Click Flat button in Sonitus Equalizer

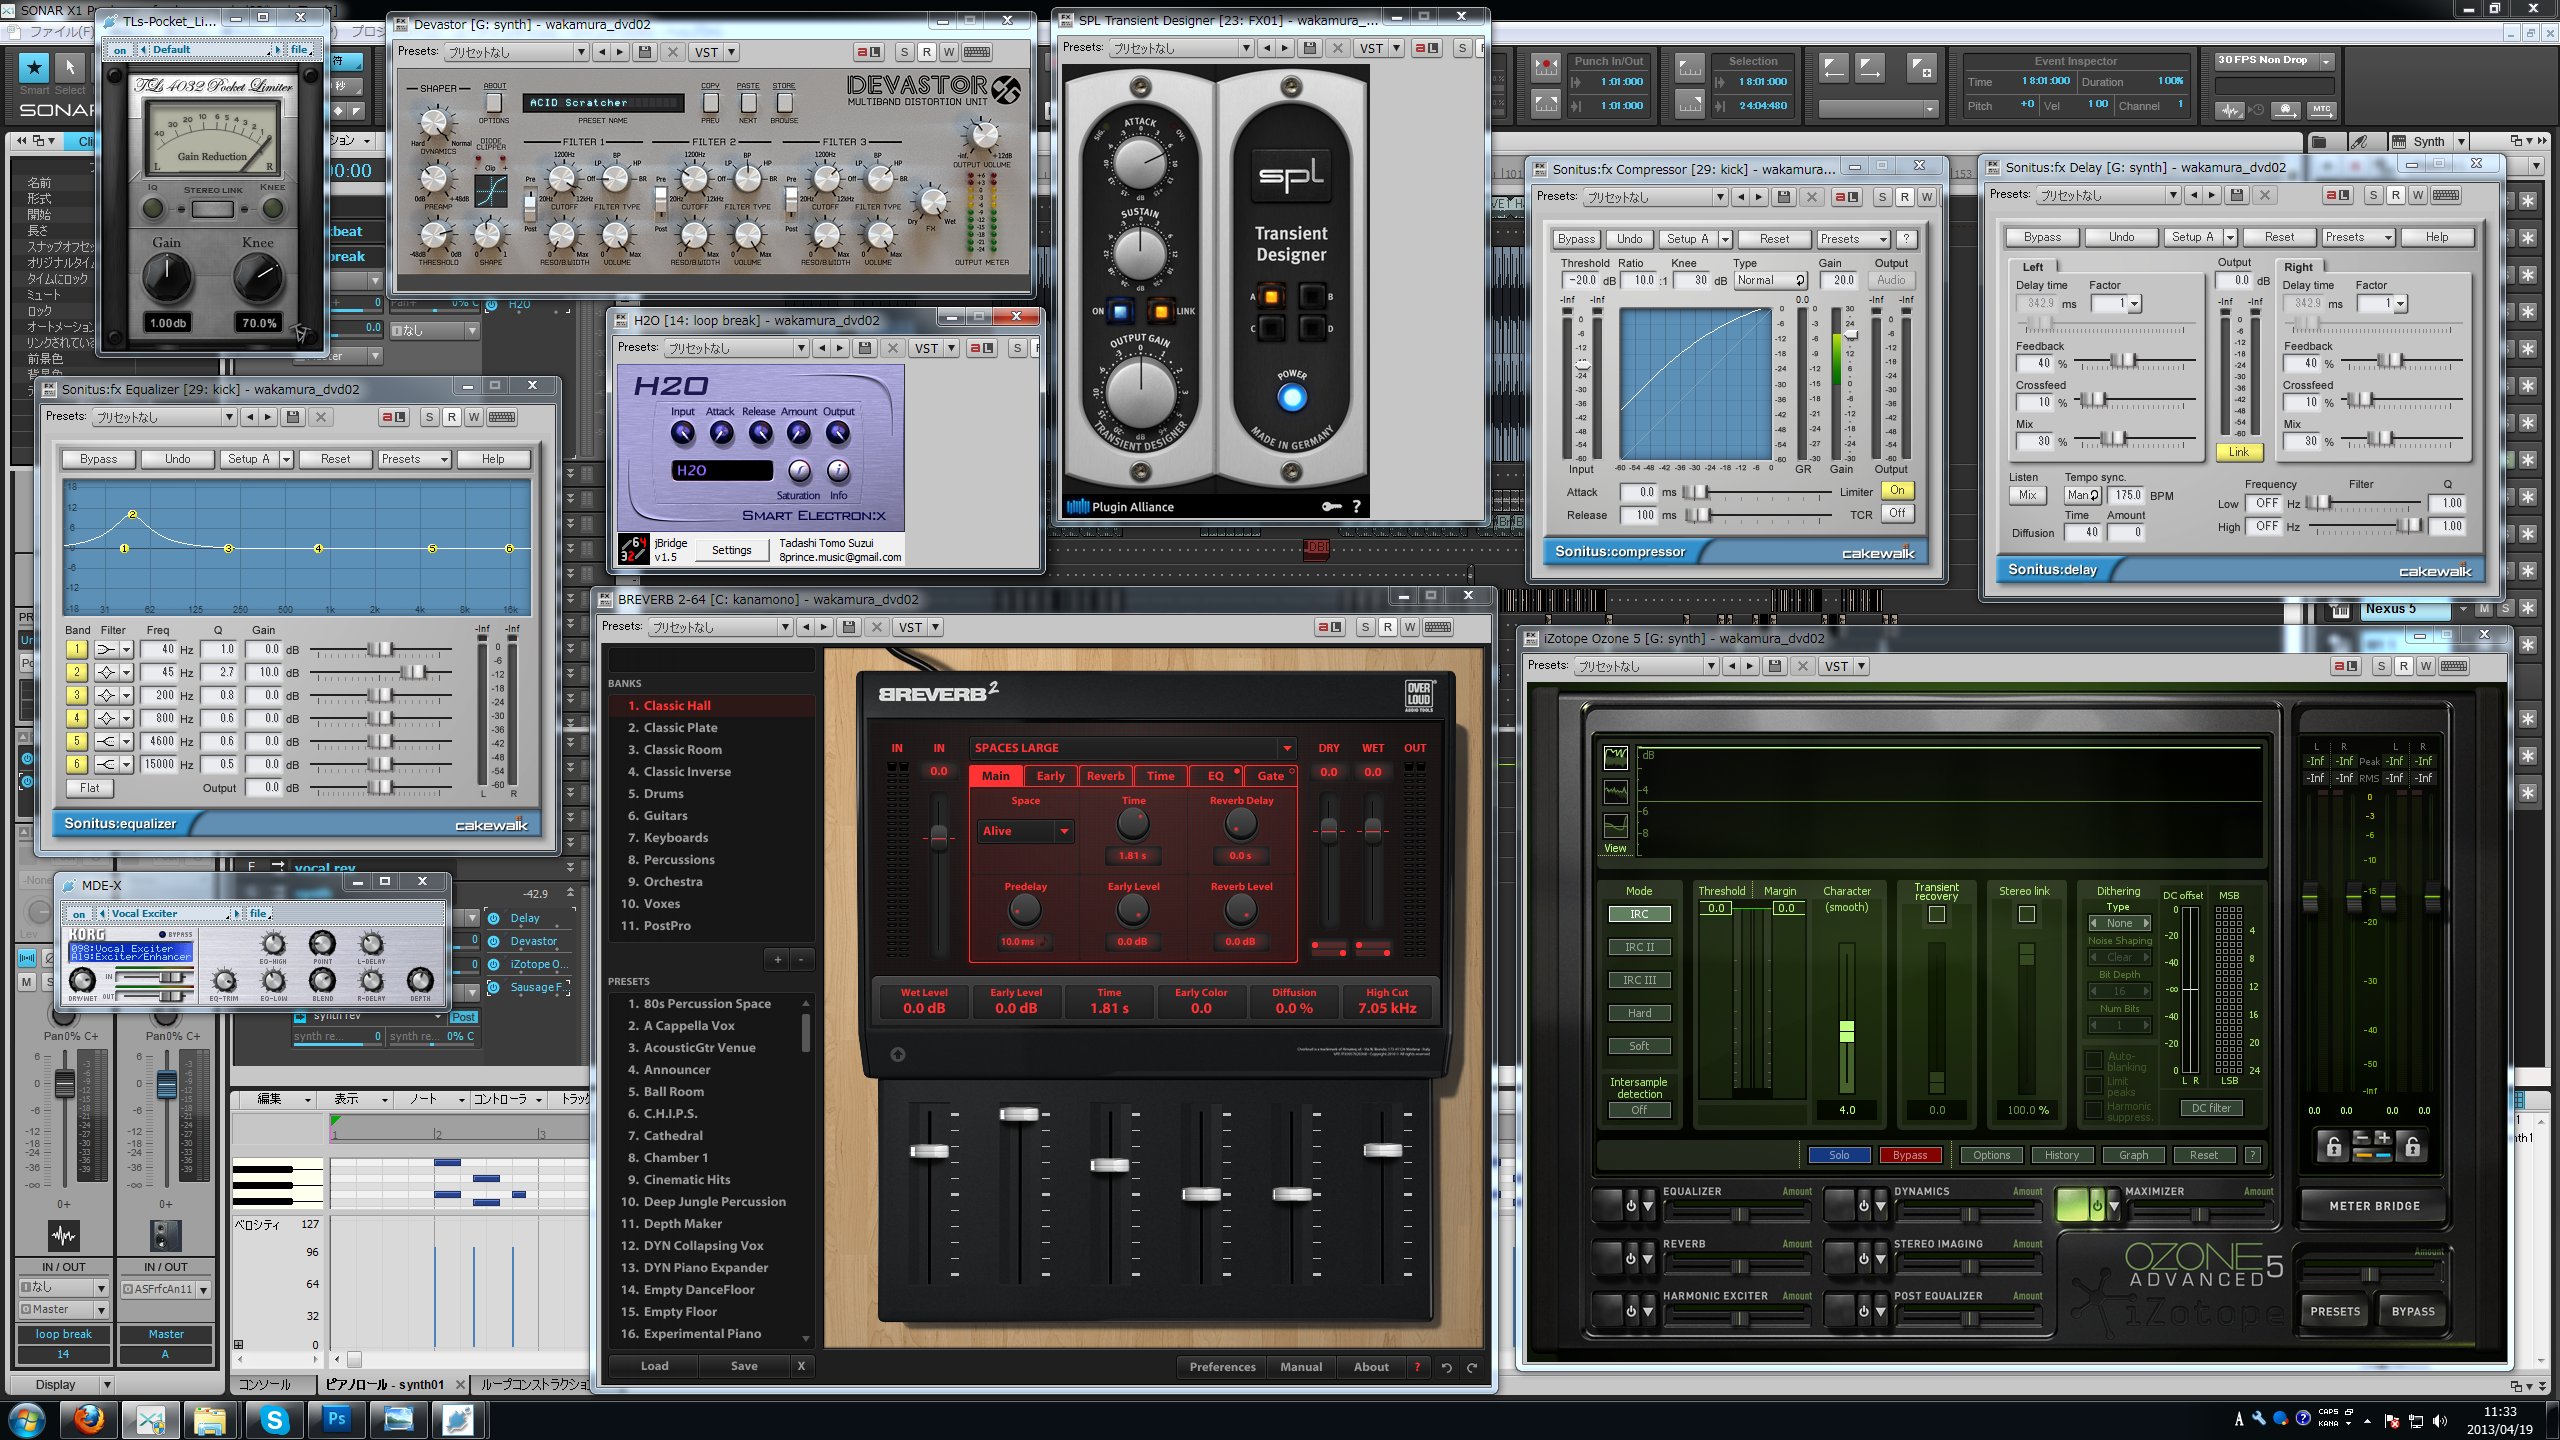tap(89, 788)
